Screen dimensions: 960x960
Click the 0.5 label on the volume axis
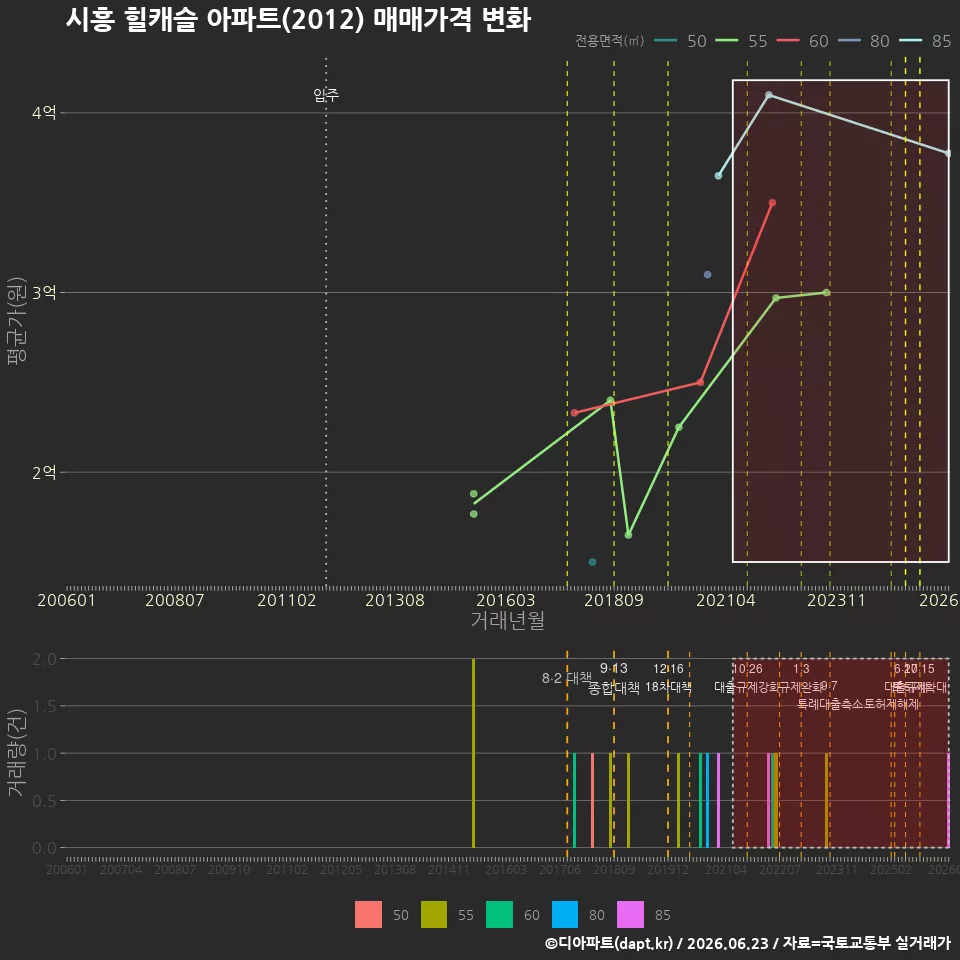pyautogui.click(x=44, y=800)
